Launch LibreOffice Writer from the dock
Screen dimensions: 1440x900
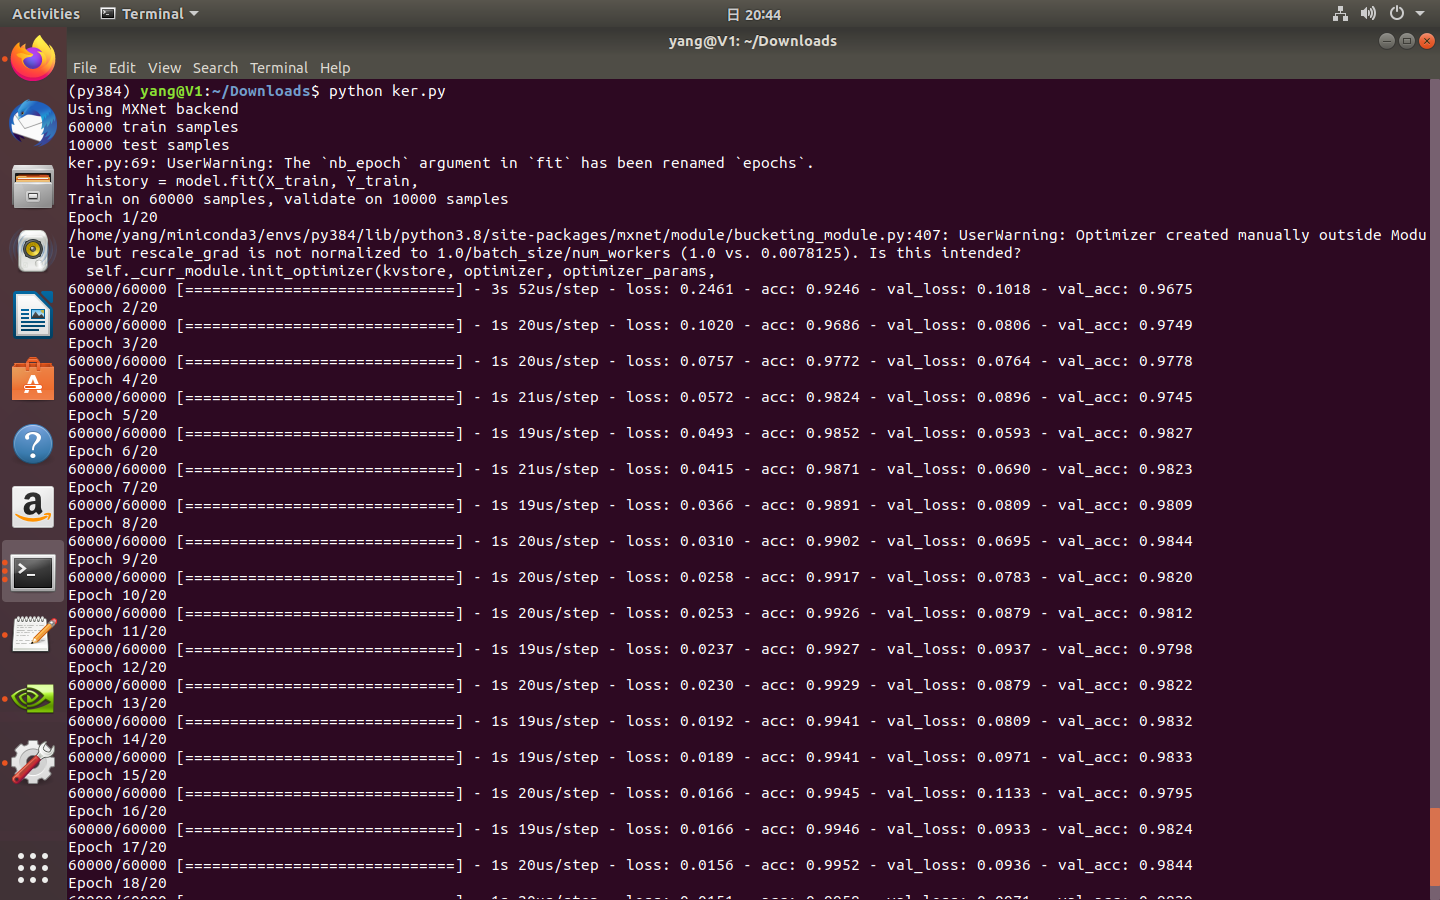point(33,315)
